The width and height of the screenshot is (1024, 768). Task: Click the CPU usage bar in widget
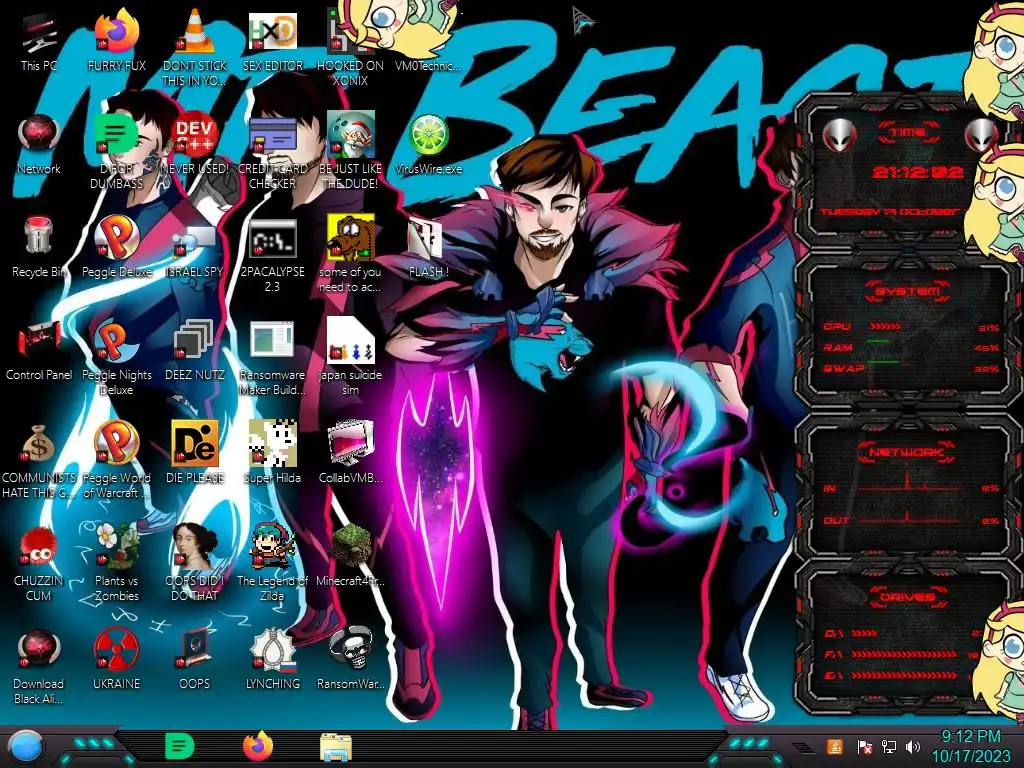click(885, 327)
